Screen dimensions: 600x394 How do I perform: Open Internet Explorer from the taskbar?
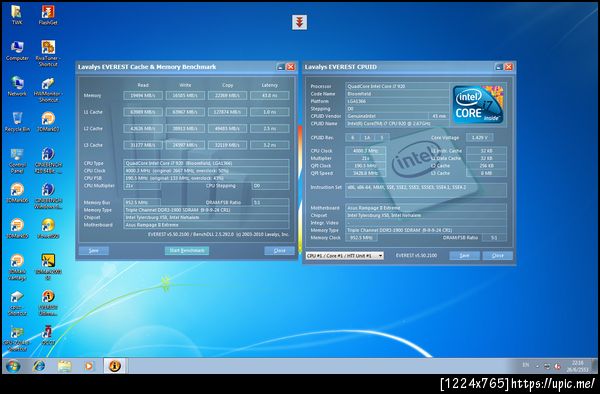(x=39, y=366)
